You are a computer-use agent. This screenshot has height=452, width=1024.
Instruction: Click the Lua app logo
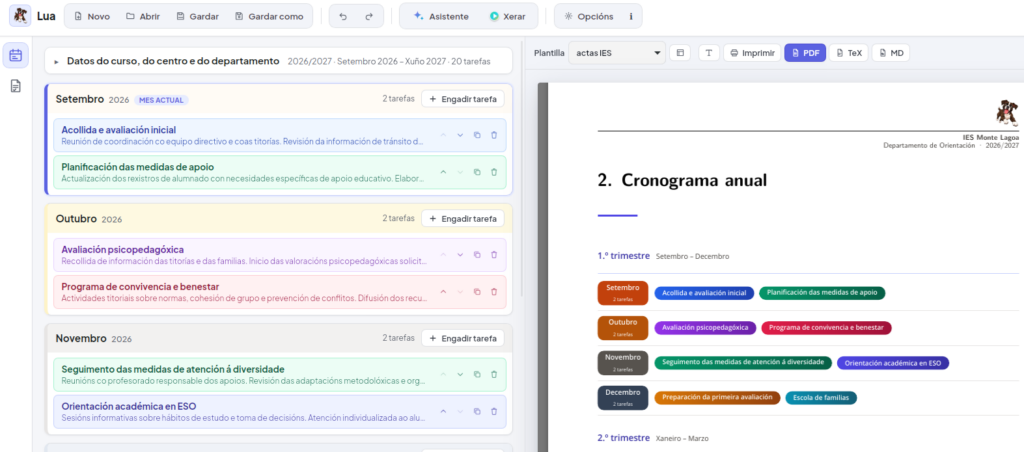[20, 16]
